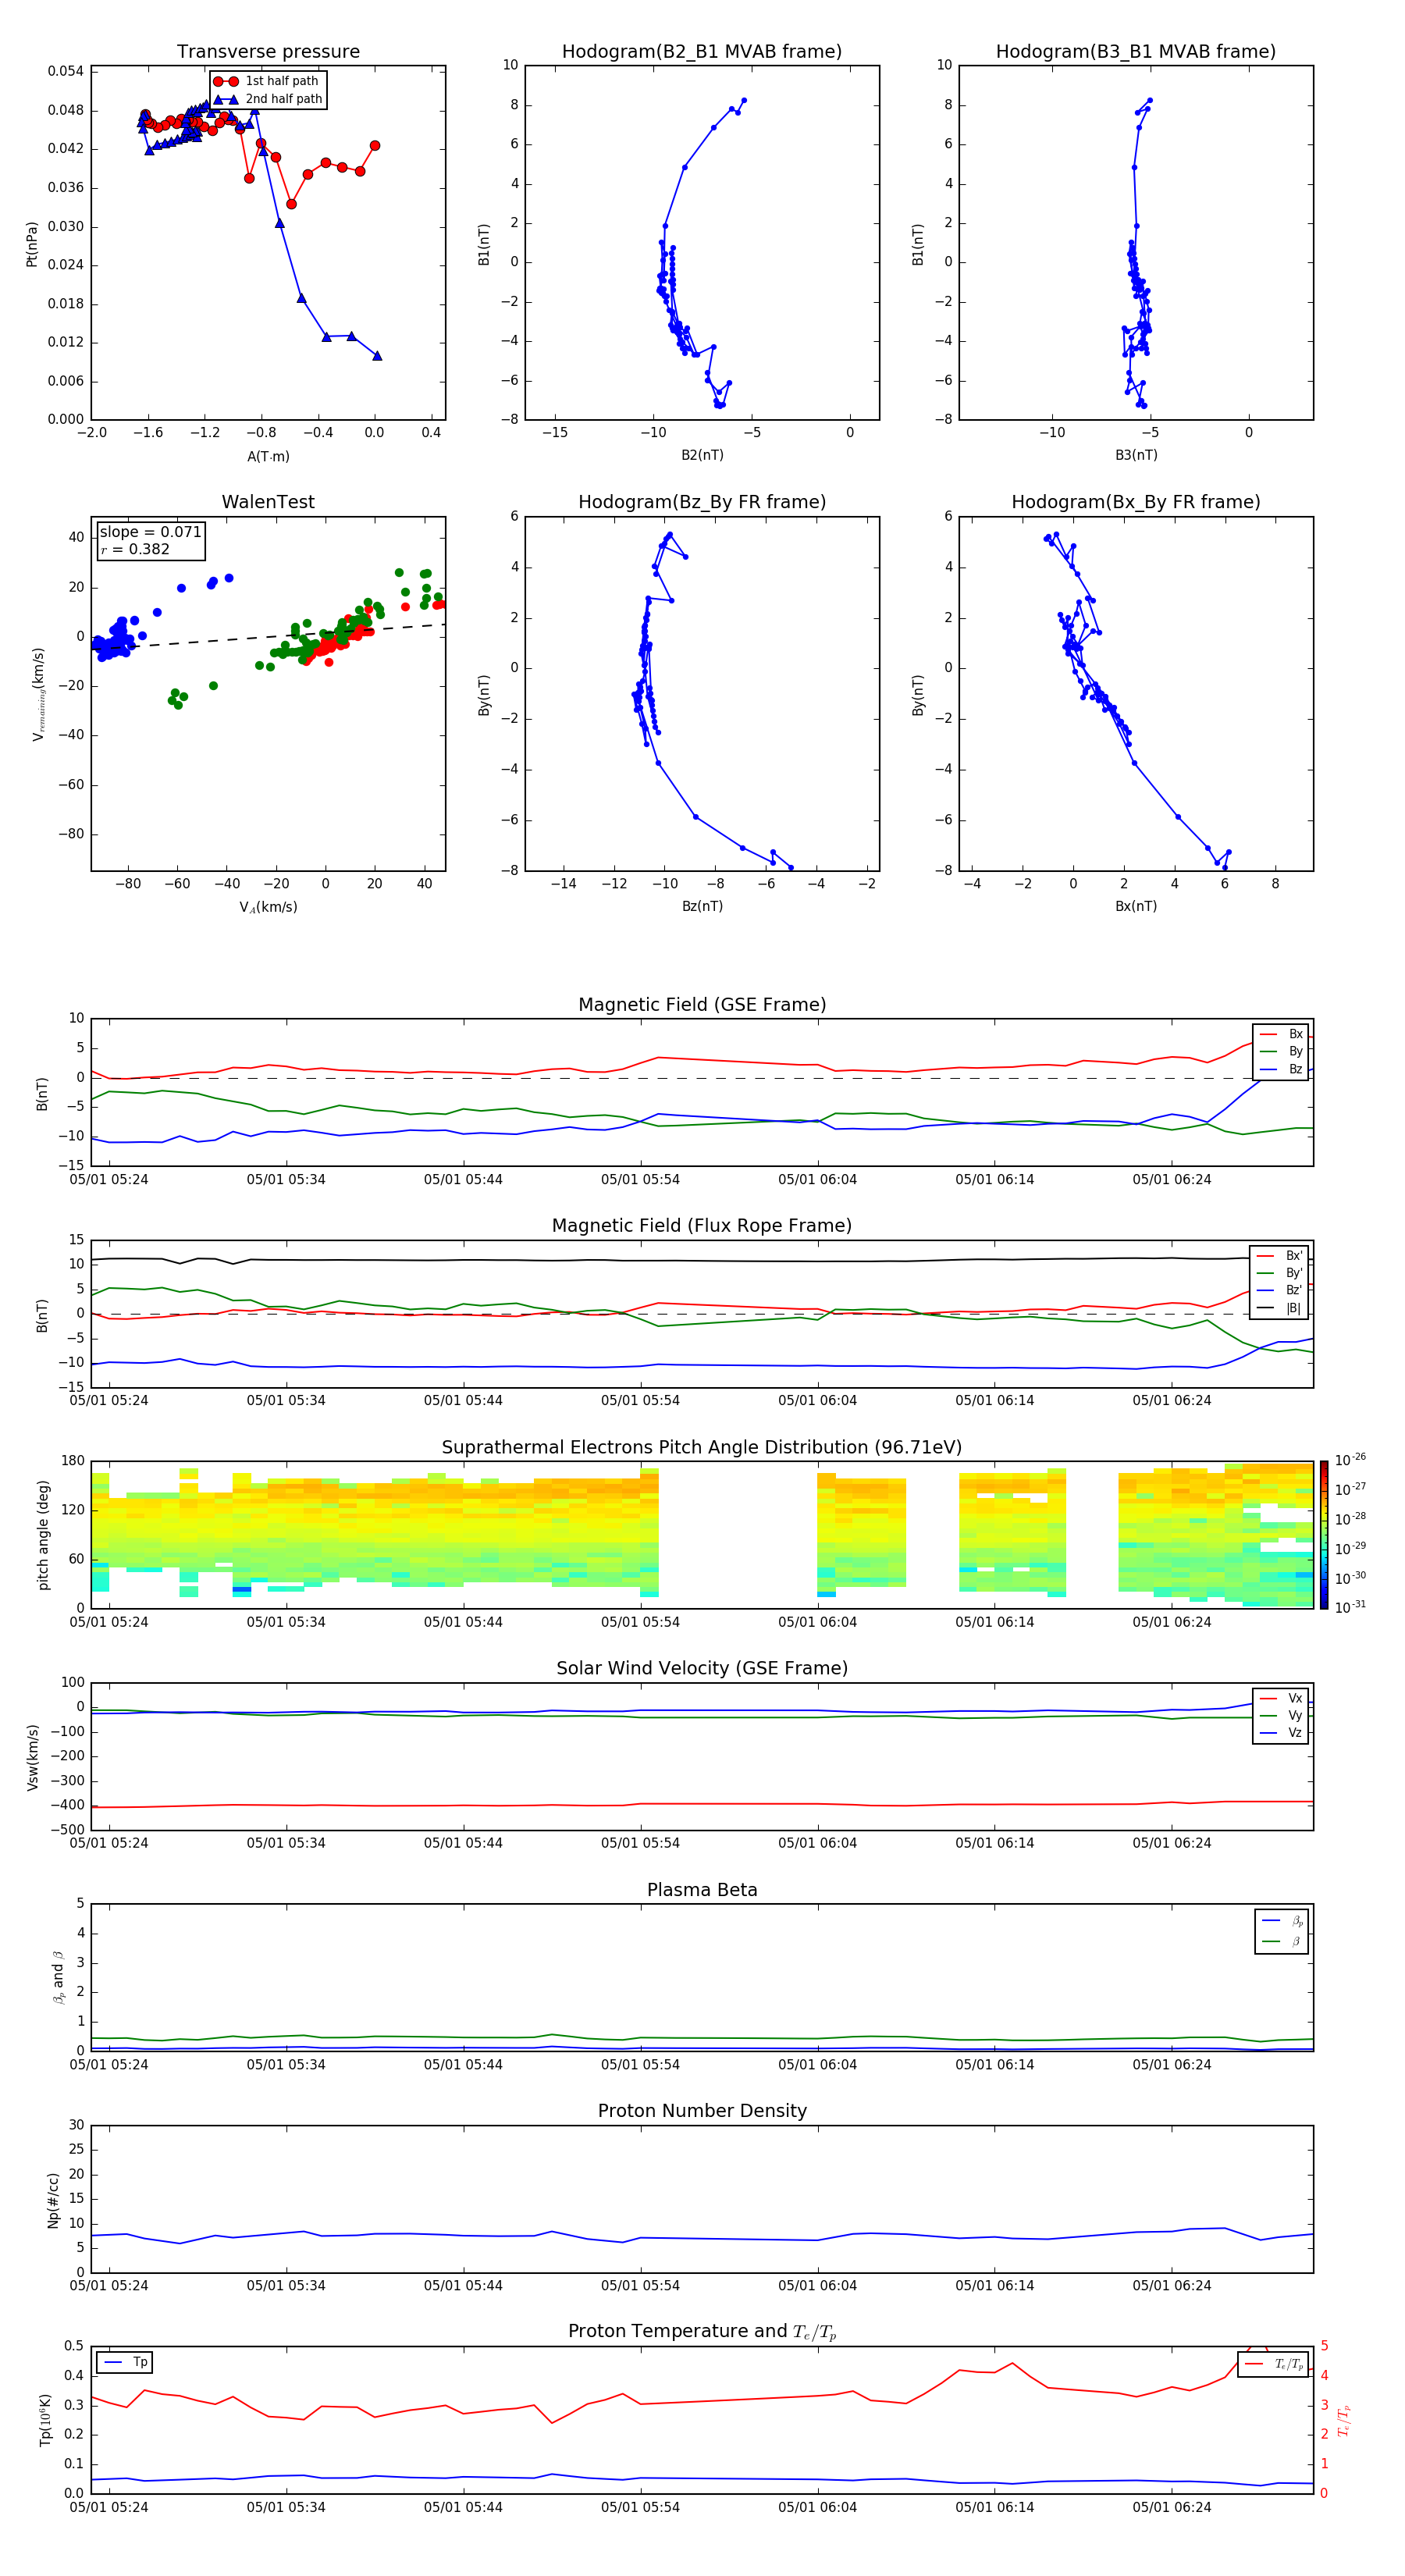Click 'Hodogram(Bx_By FR frame)' title
The height and width of the screenshot is (2576, 1405).
(1136, 502)
